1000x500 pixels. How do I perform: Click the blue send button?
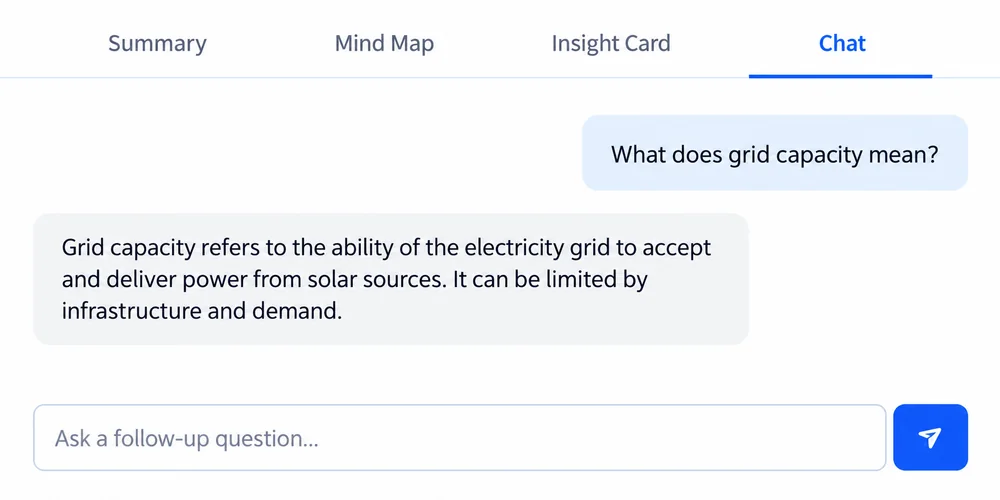(930, 437)
